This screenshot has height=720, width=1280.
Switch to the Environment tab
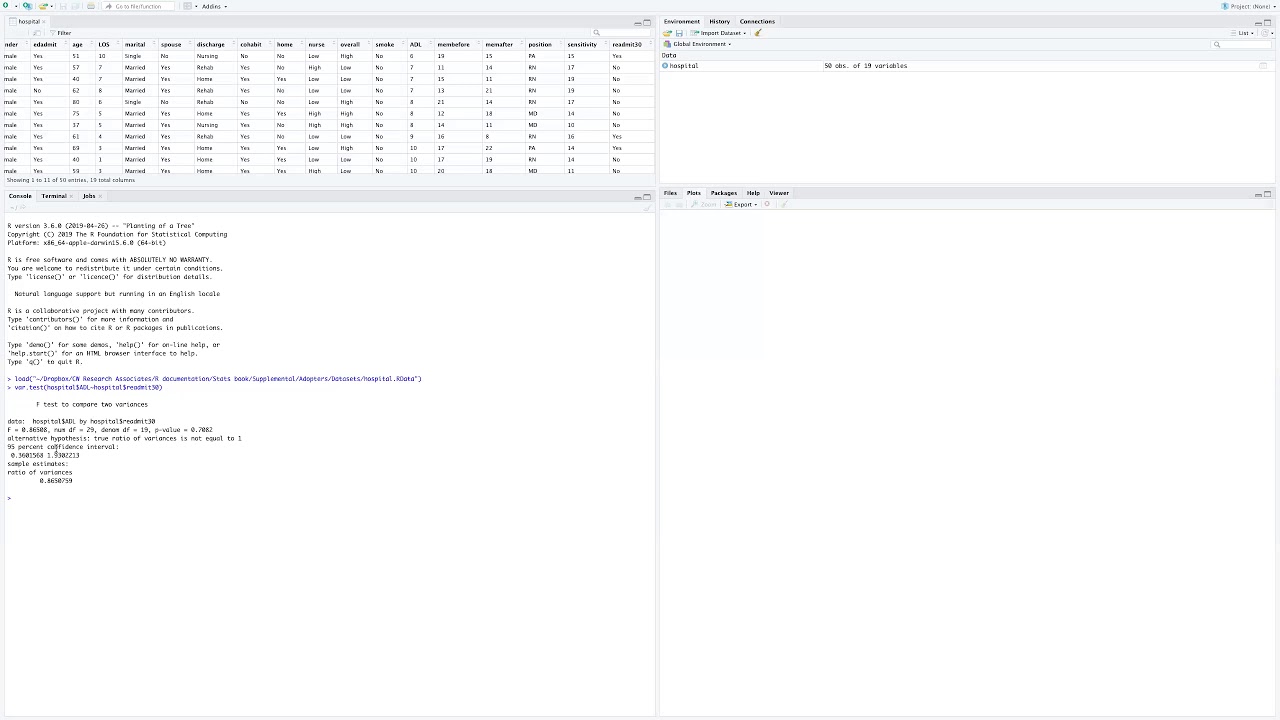682,21
